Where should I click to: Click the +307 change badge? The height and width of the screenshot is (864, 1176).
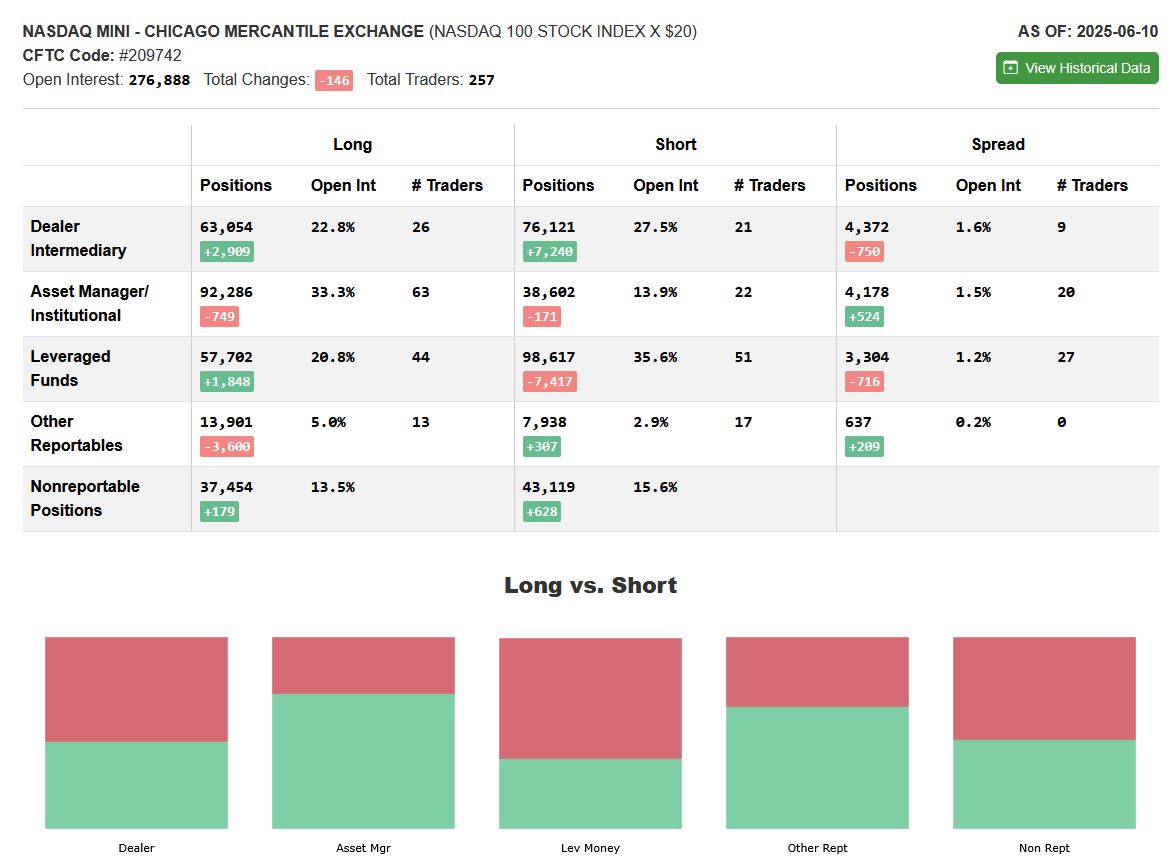click(542, 447)
